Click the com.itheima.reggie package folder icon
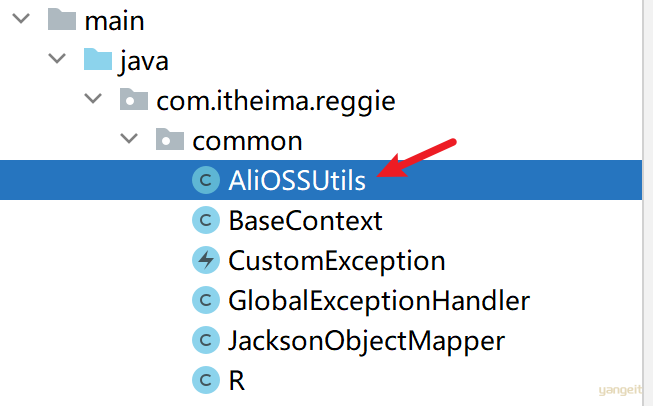Screen dimensions: 653x406 pos(134,99)
